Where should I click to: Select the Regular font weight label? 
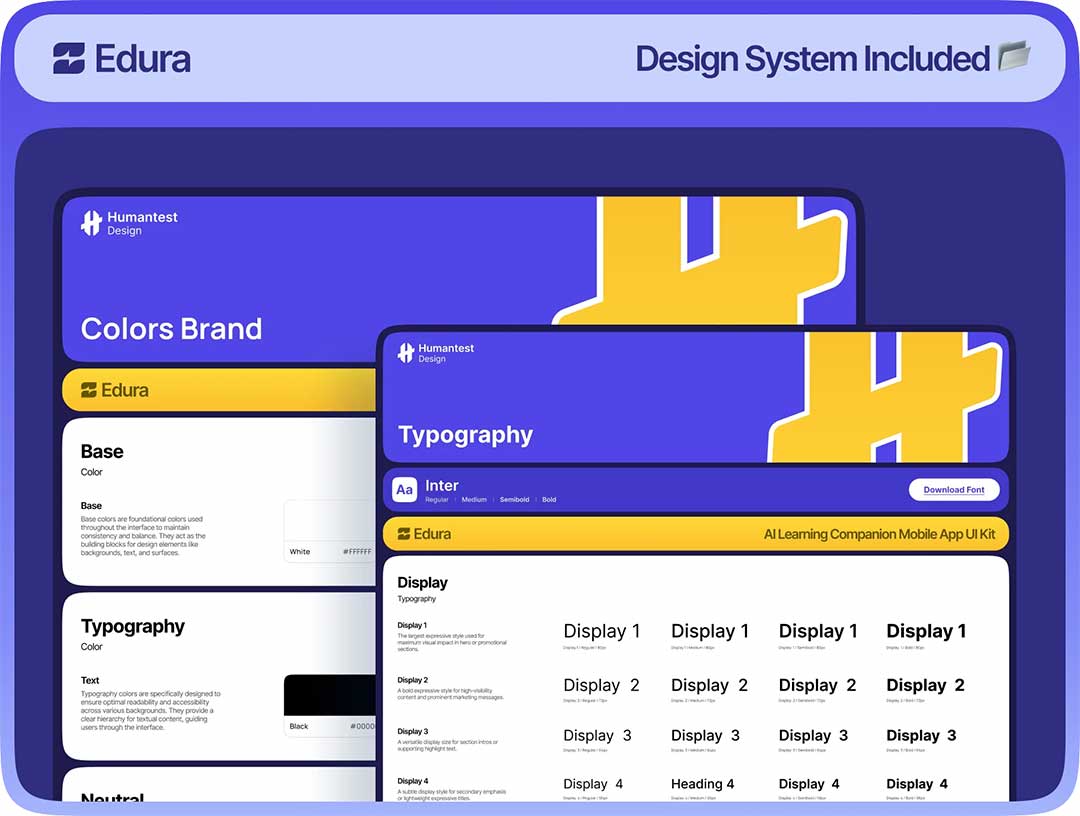[x=437, y=500]
